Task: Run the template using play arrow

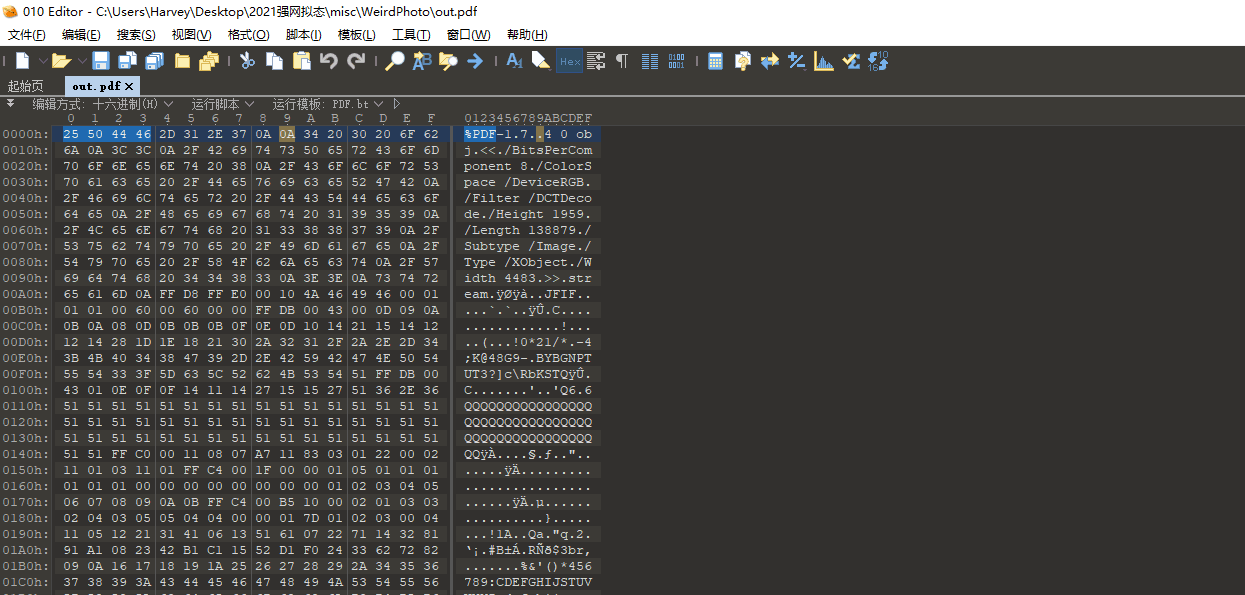Action: (x=397, y=104)
